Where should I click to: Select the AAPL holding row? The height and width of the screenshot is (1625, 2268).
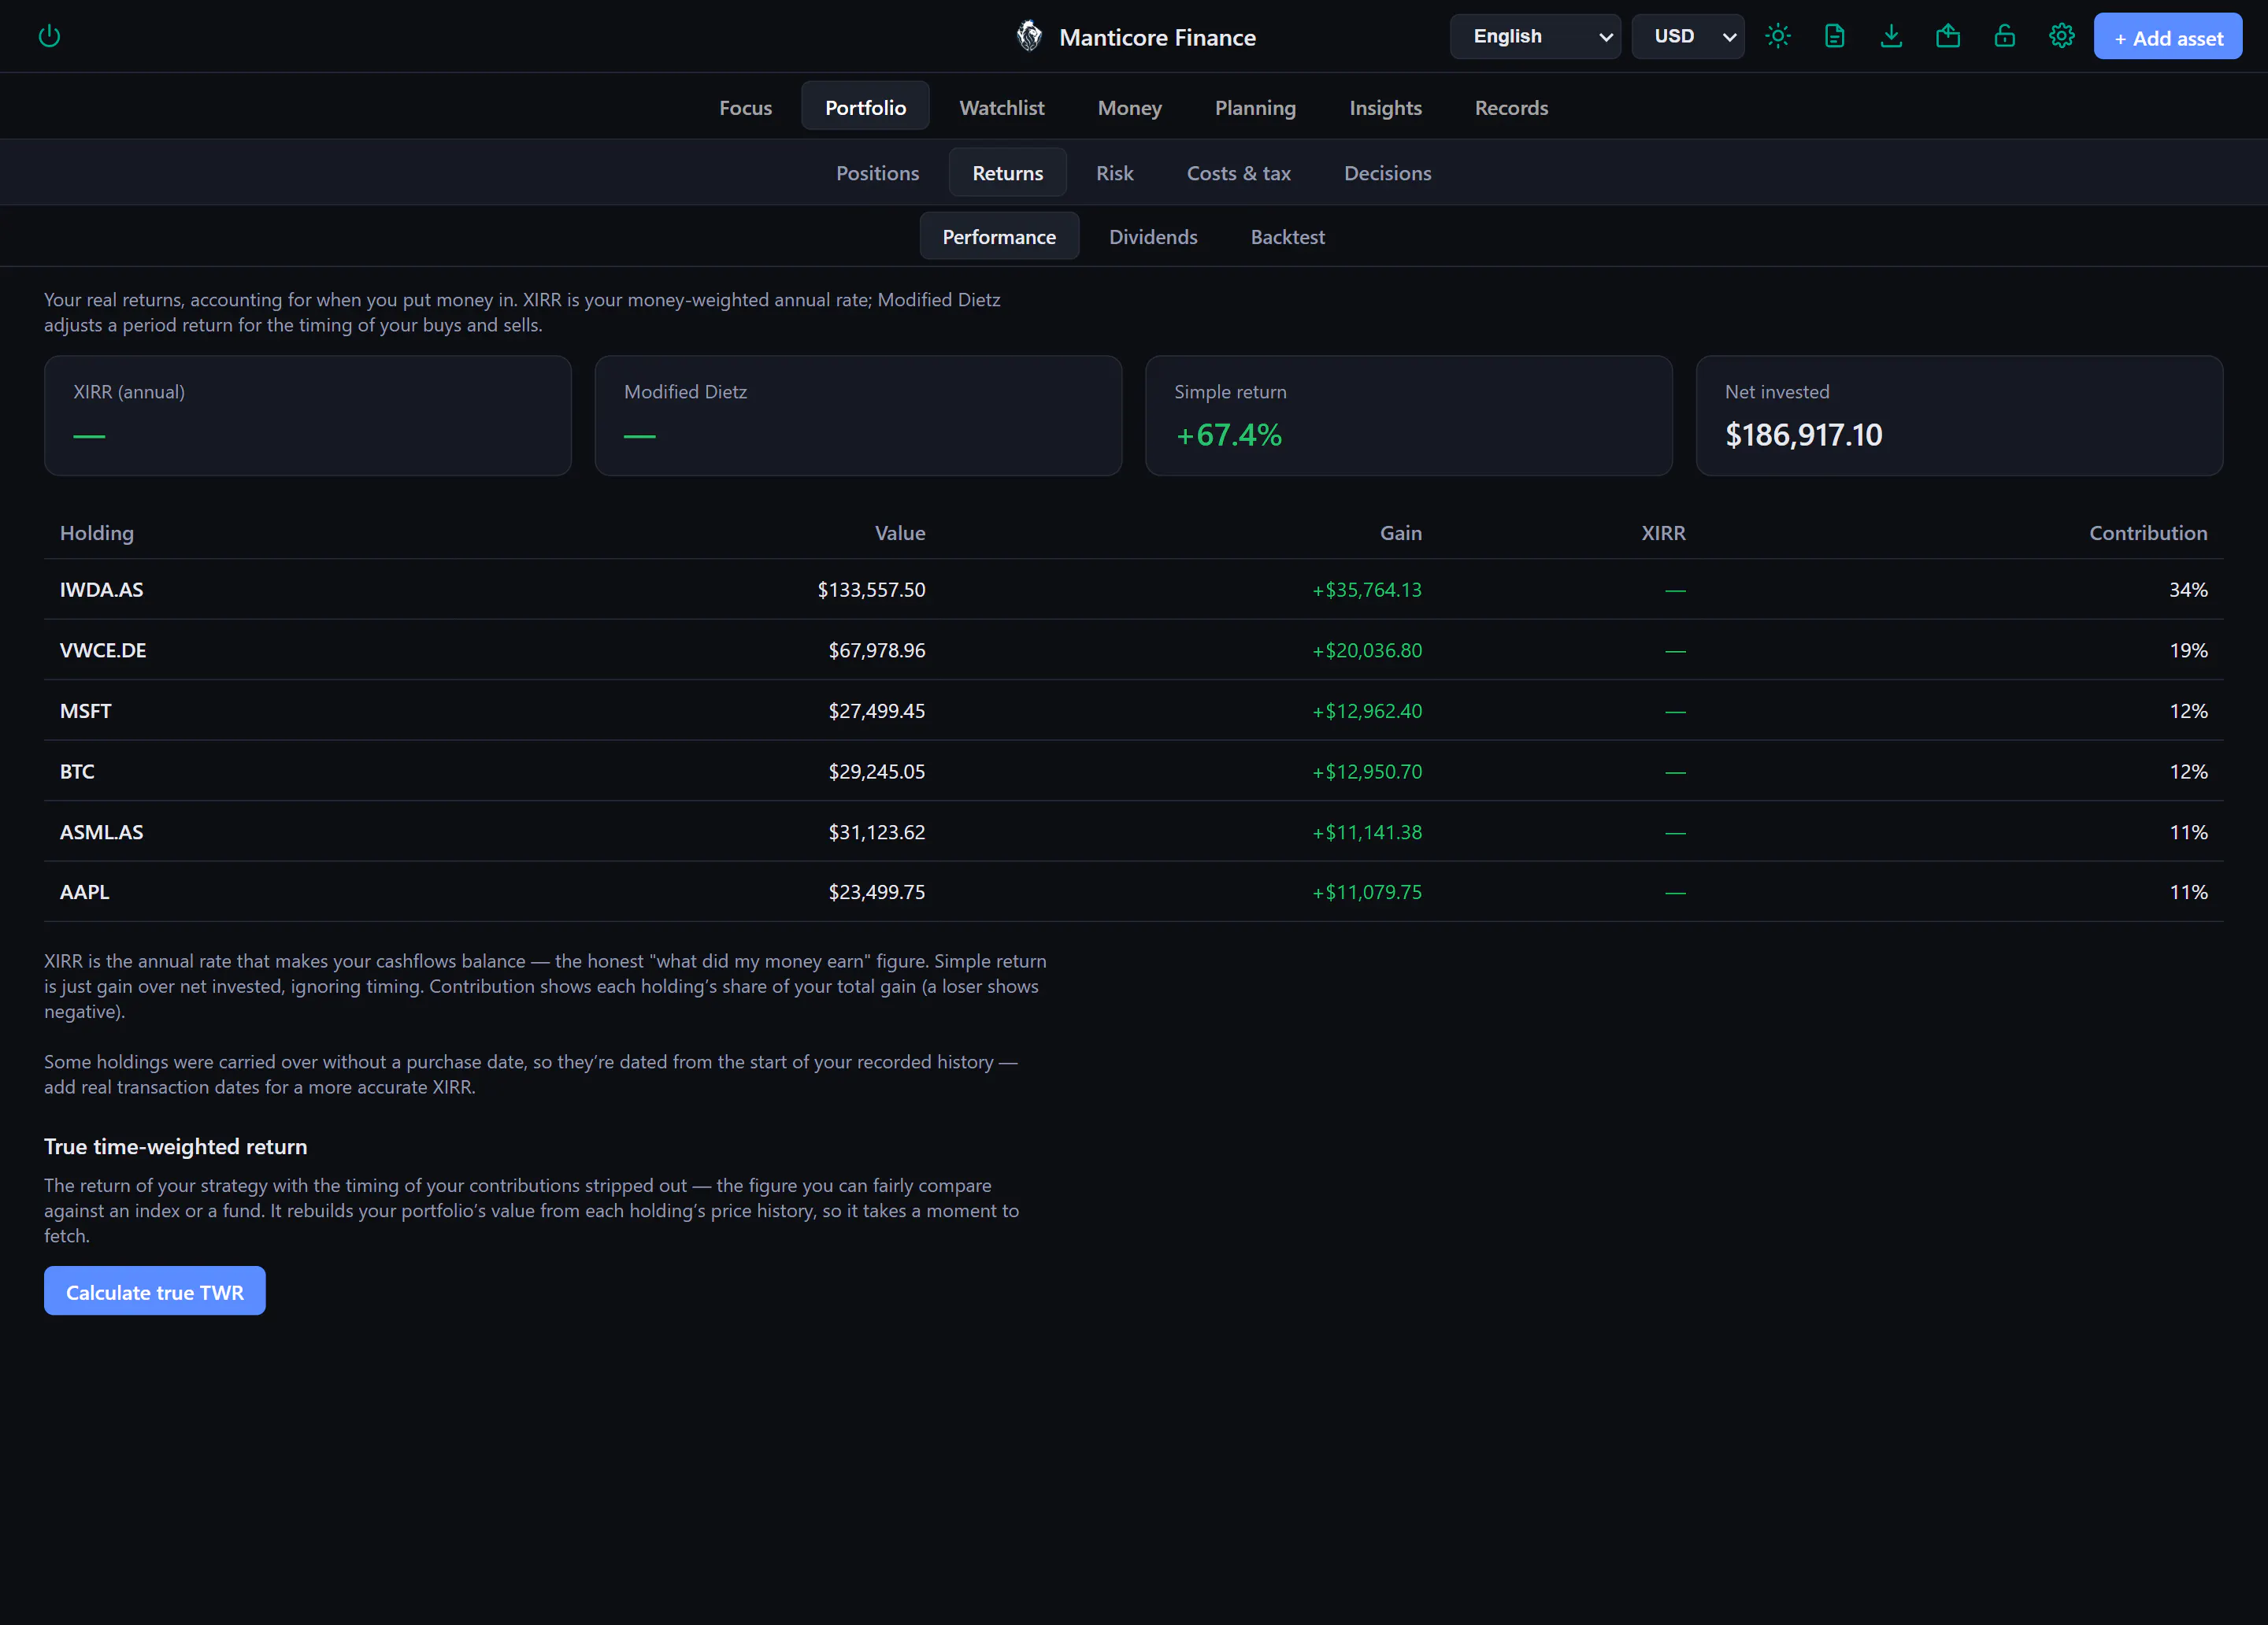point(1134,892)
